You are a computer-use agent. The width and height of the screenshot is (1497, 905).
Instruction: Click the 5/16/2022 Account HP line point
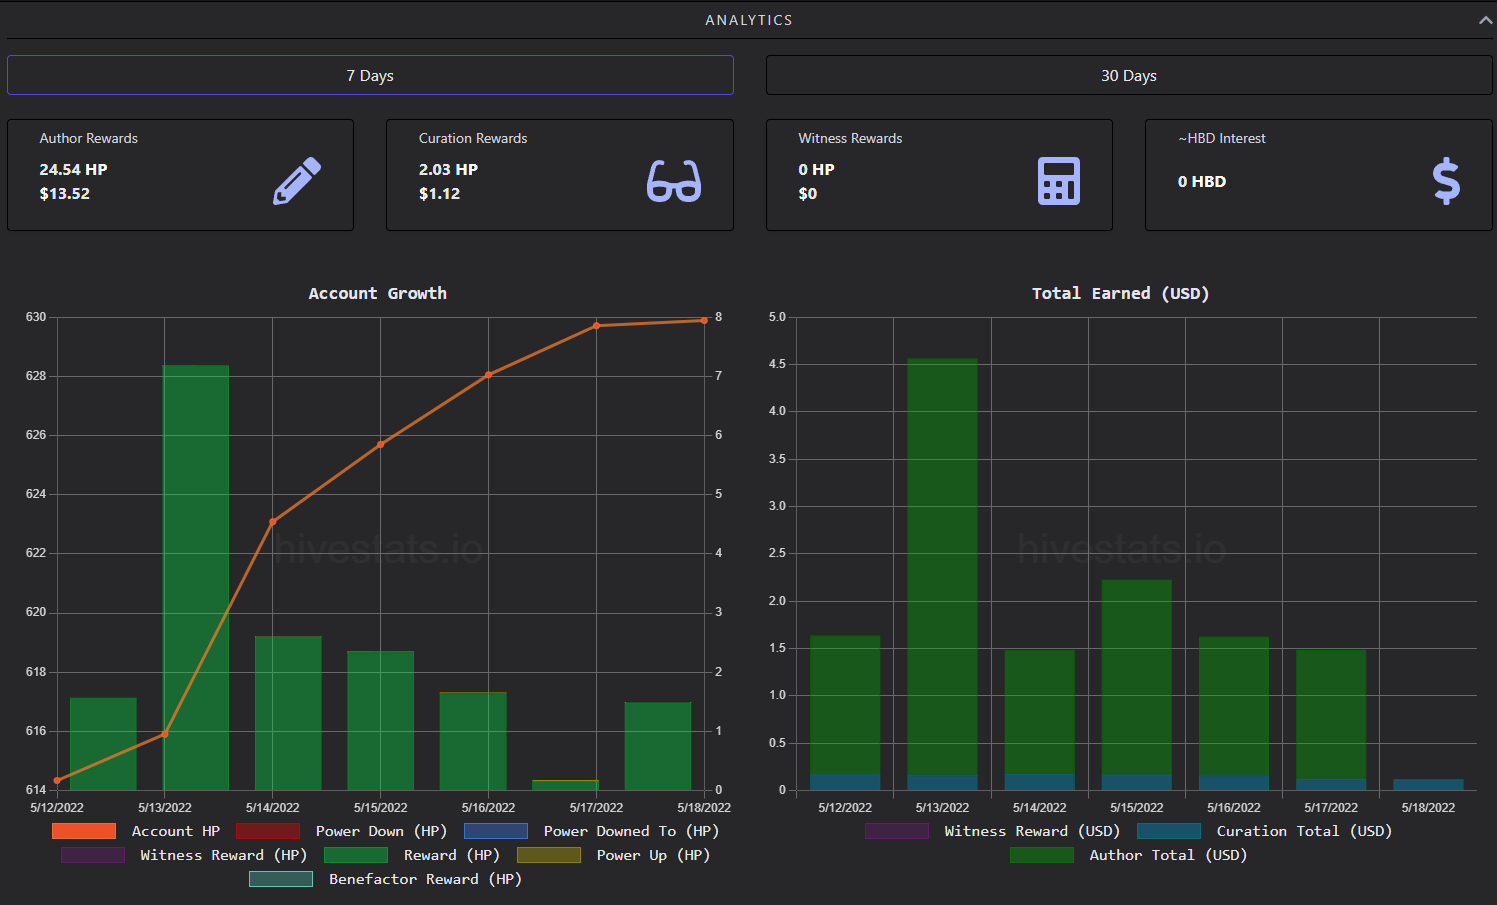[x=489, y=375]
